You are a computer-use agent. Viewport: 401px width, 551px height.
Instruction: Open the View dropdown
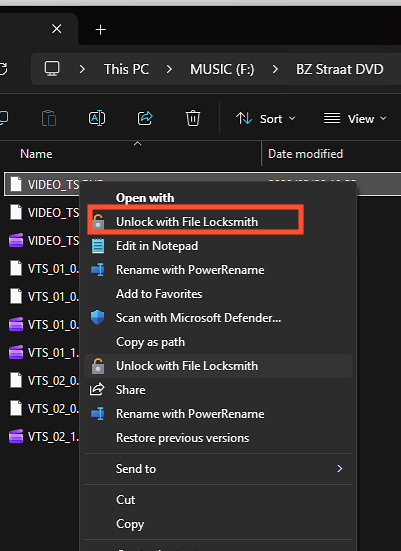tap(355, 119)
